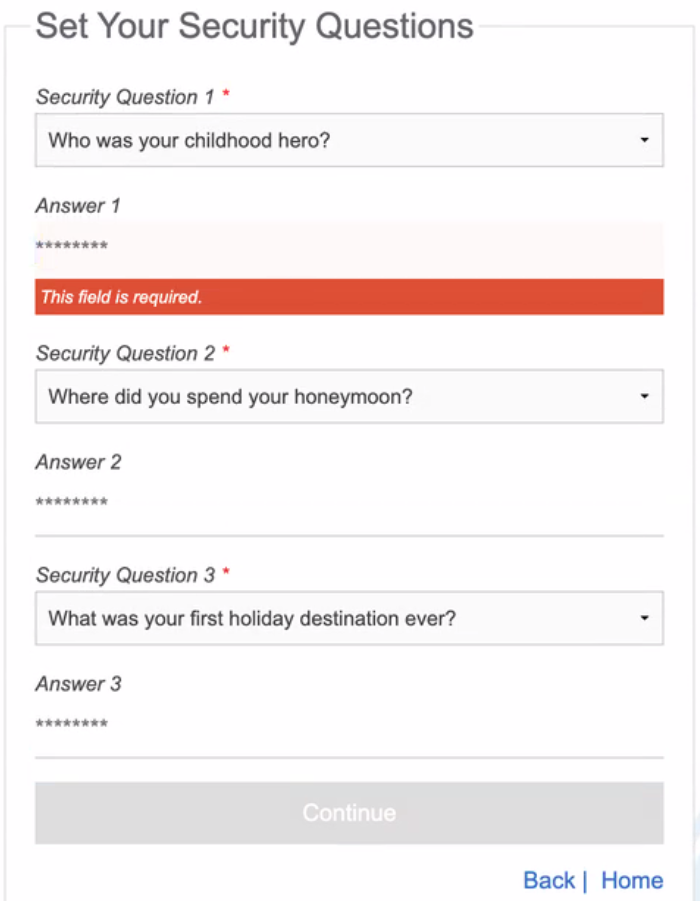Focus the Answer 1 input field
Screen dimensions: 700x901
pyautogui.click(x=349, y=248)
